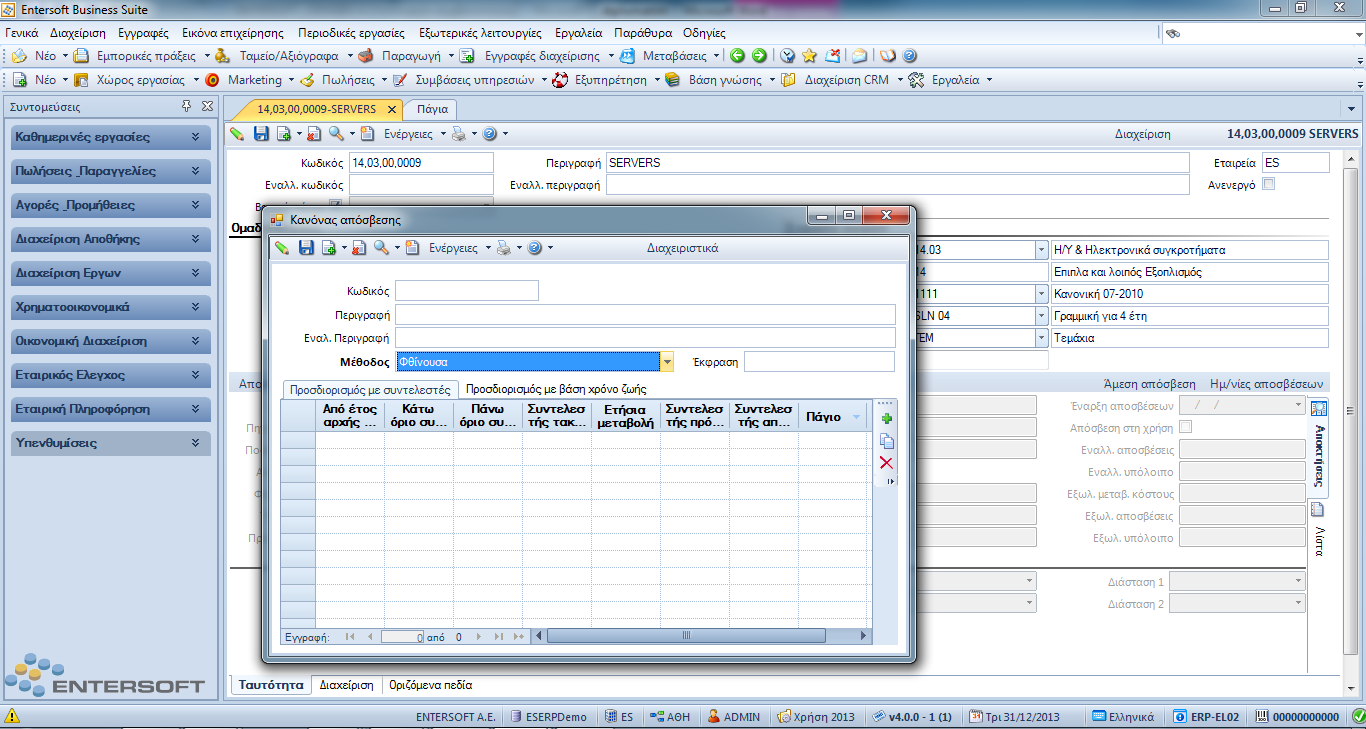The image size is (1366, 729).
Task: Click horizontal scrollbar of the grid
Action: point(685,636)
